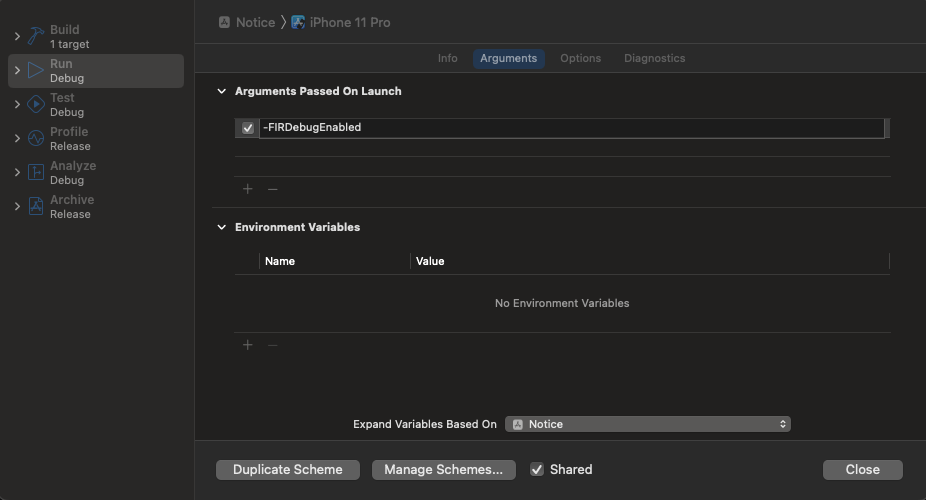Remove the launch argument with minus button
The width and height of the screenshot is (926, 500).
coord(272,189)
